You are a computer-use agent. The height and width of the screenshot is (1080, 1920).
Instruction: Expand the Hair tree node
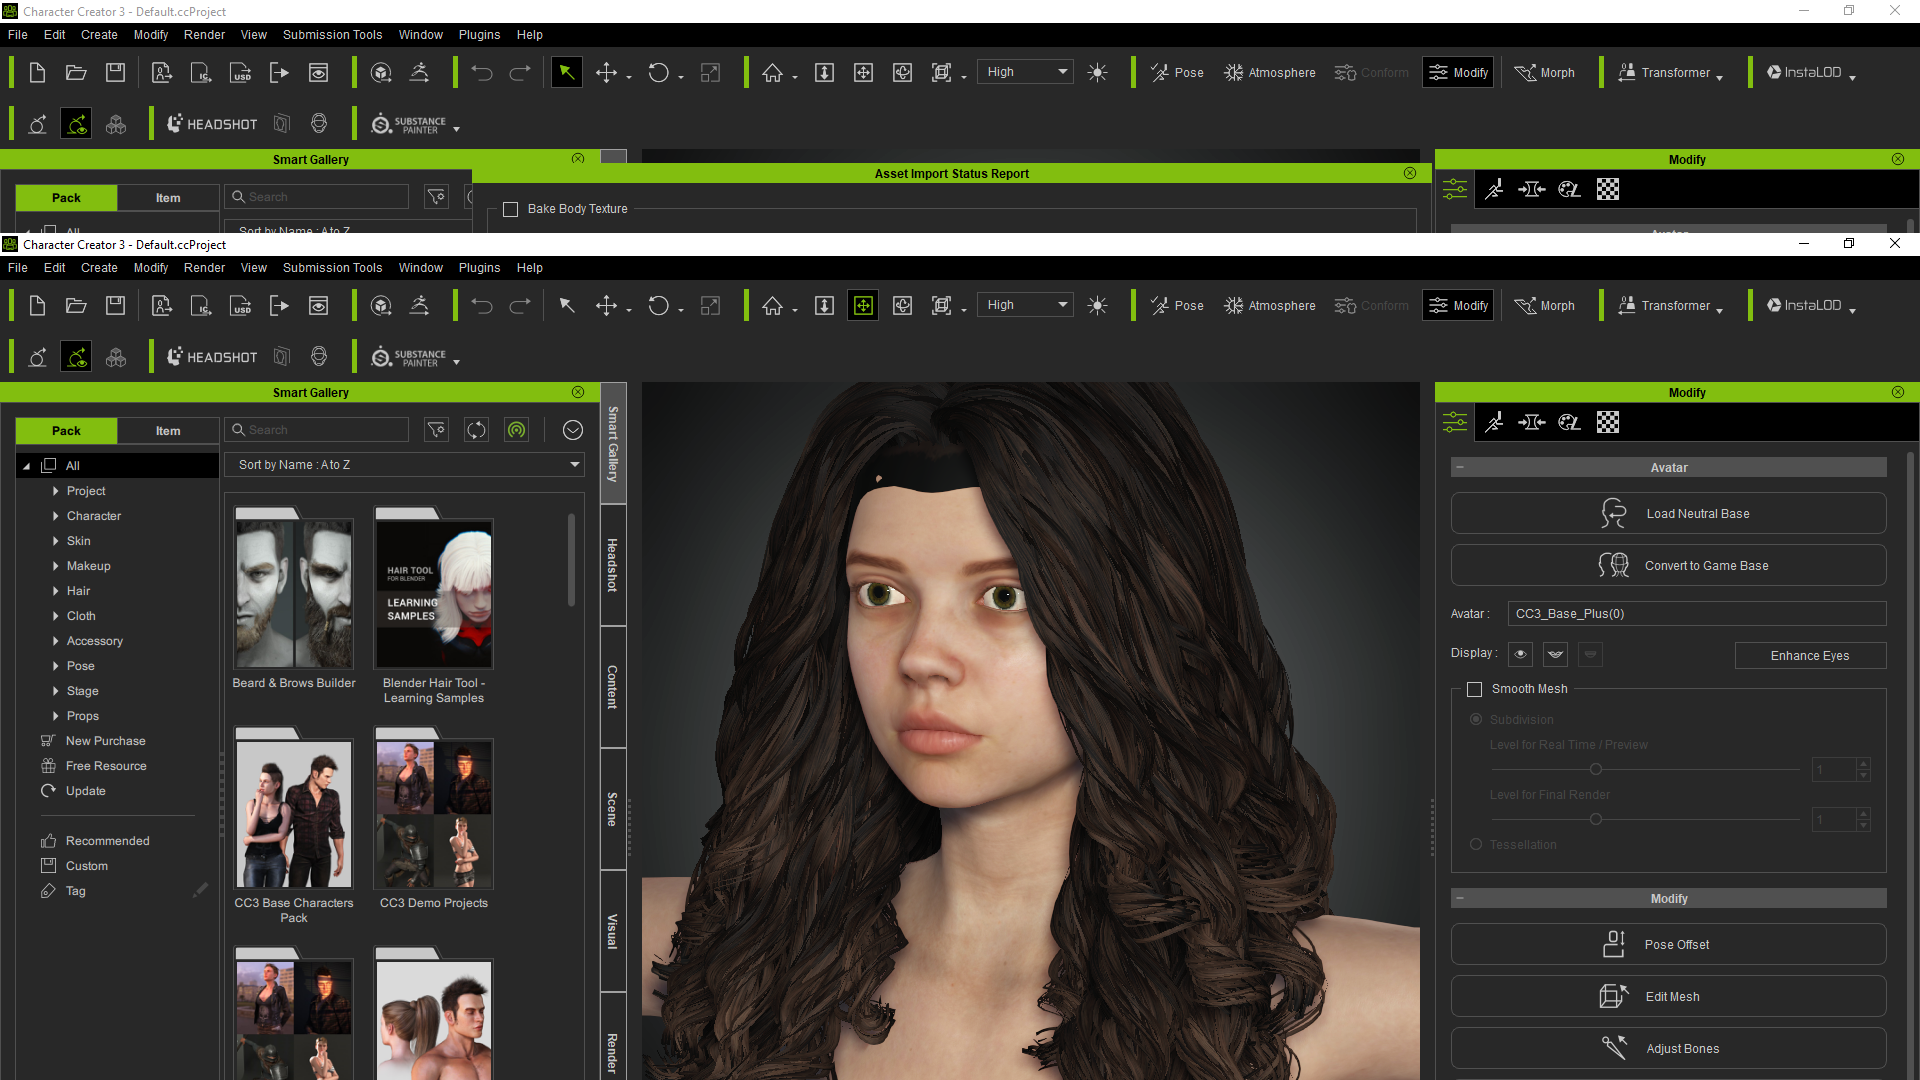55,591
